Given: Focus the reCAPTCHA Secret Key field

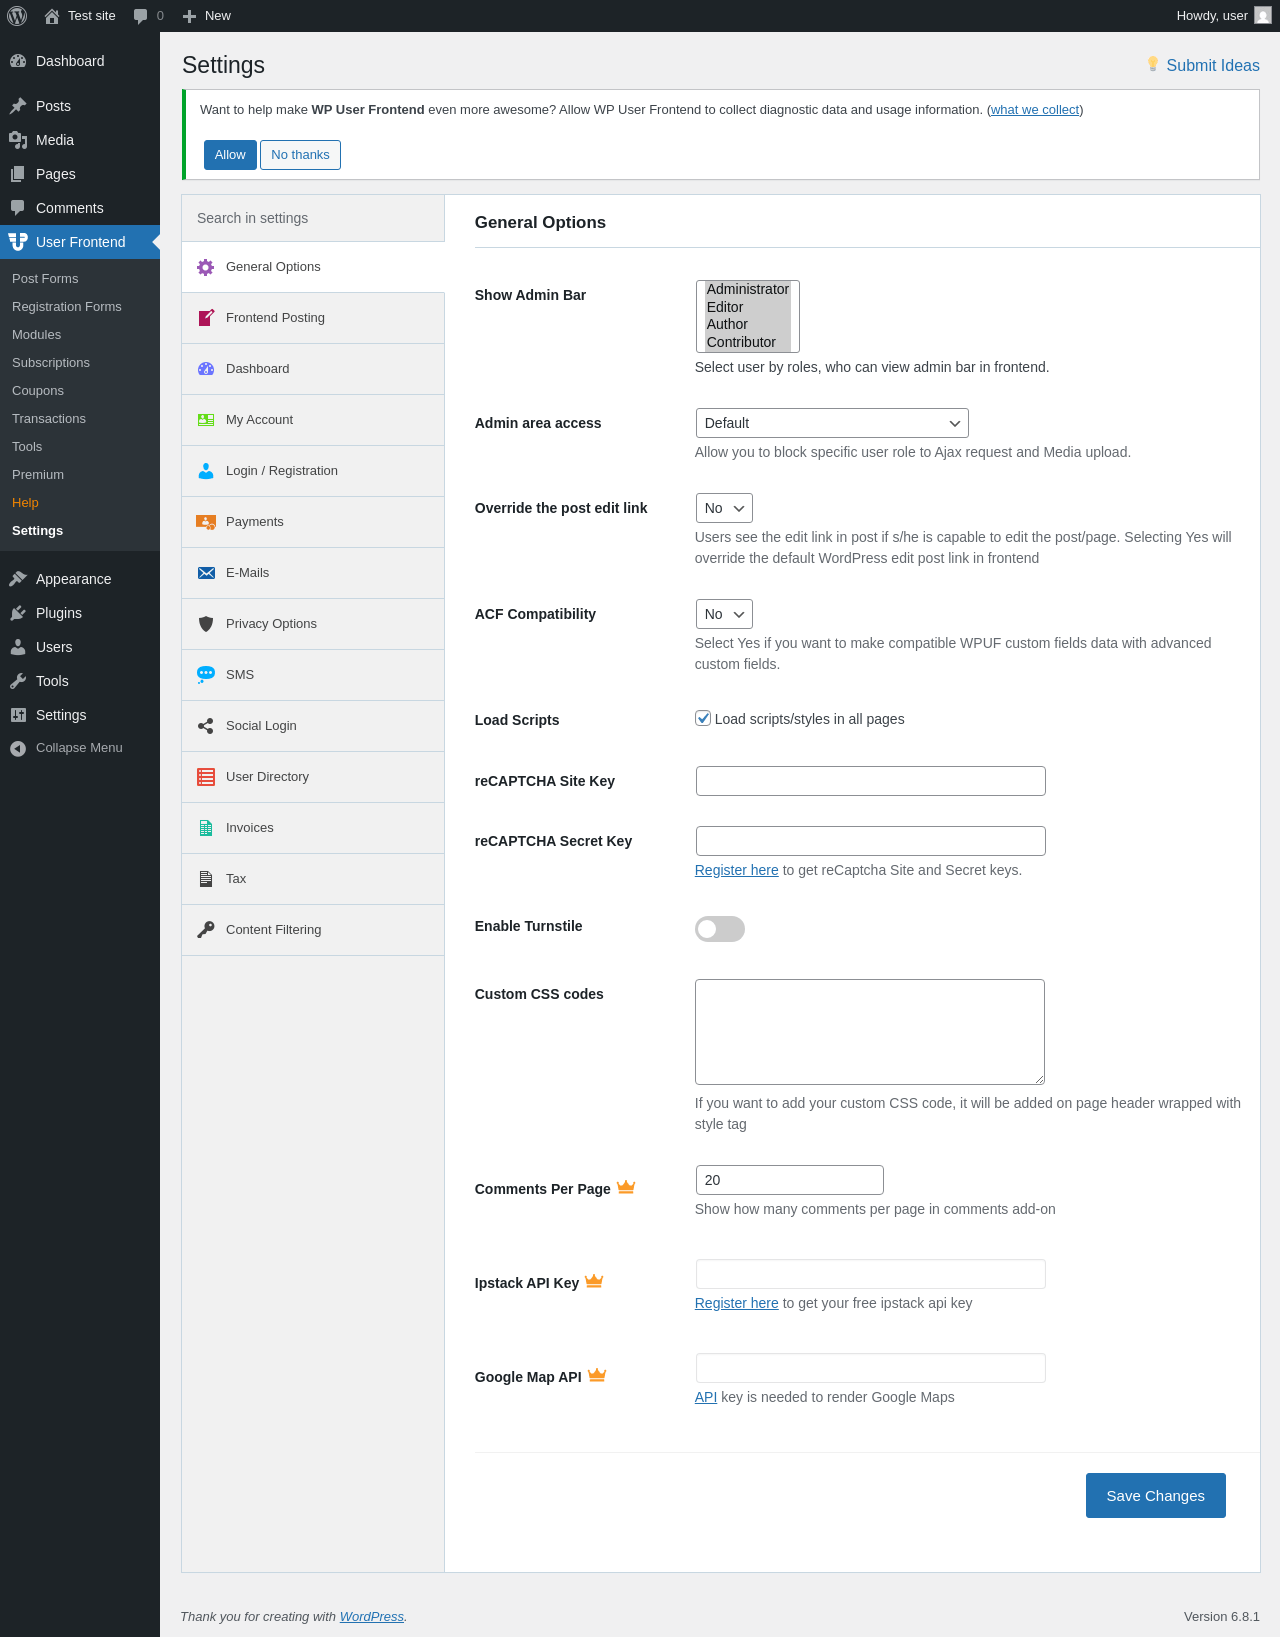Looking at the screenshot, I should pos(871,841).
